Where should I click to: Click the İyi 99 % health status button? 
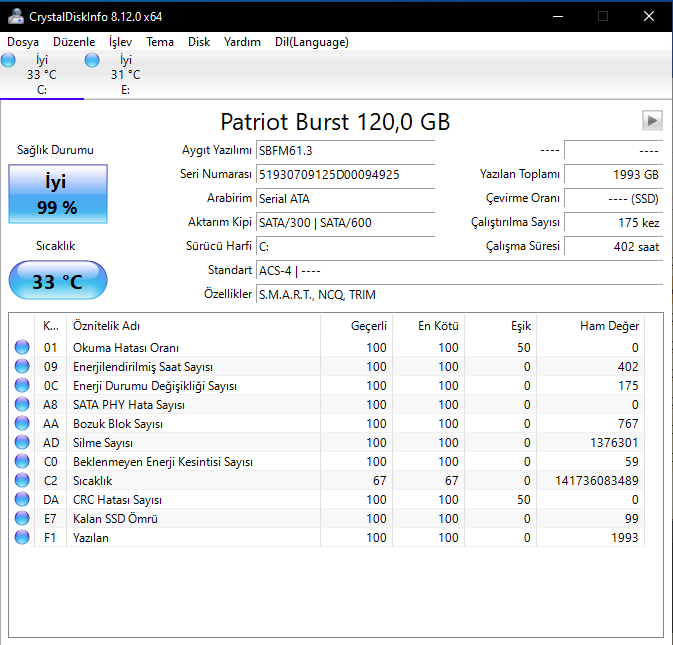coord(57,195)
